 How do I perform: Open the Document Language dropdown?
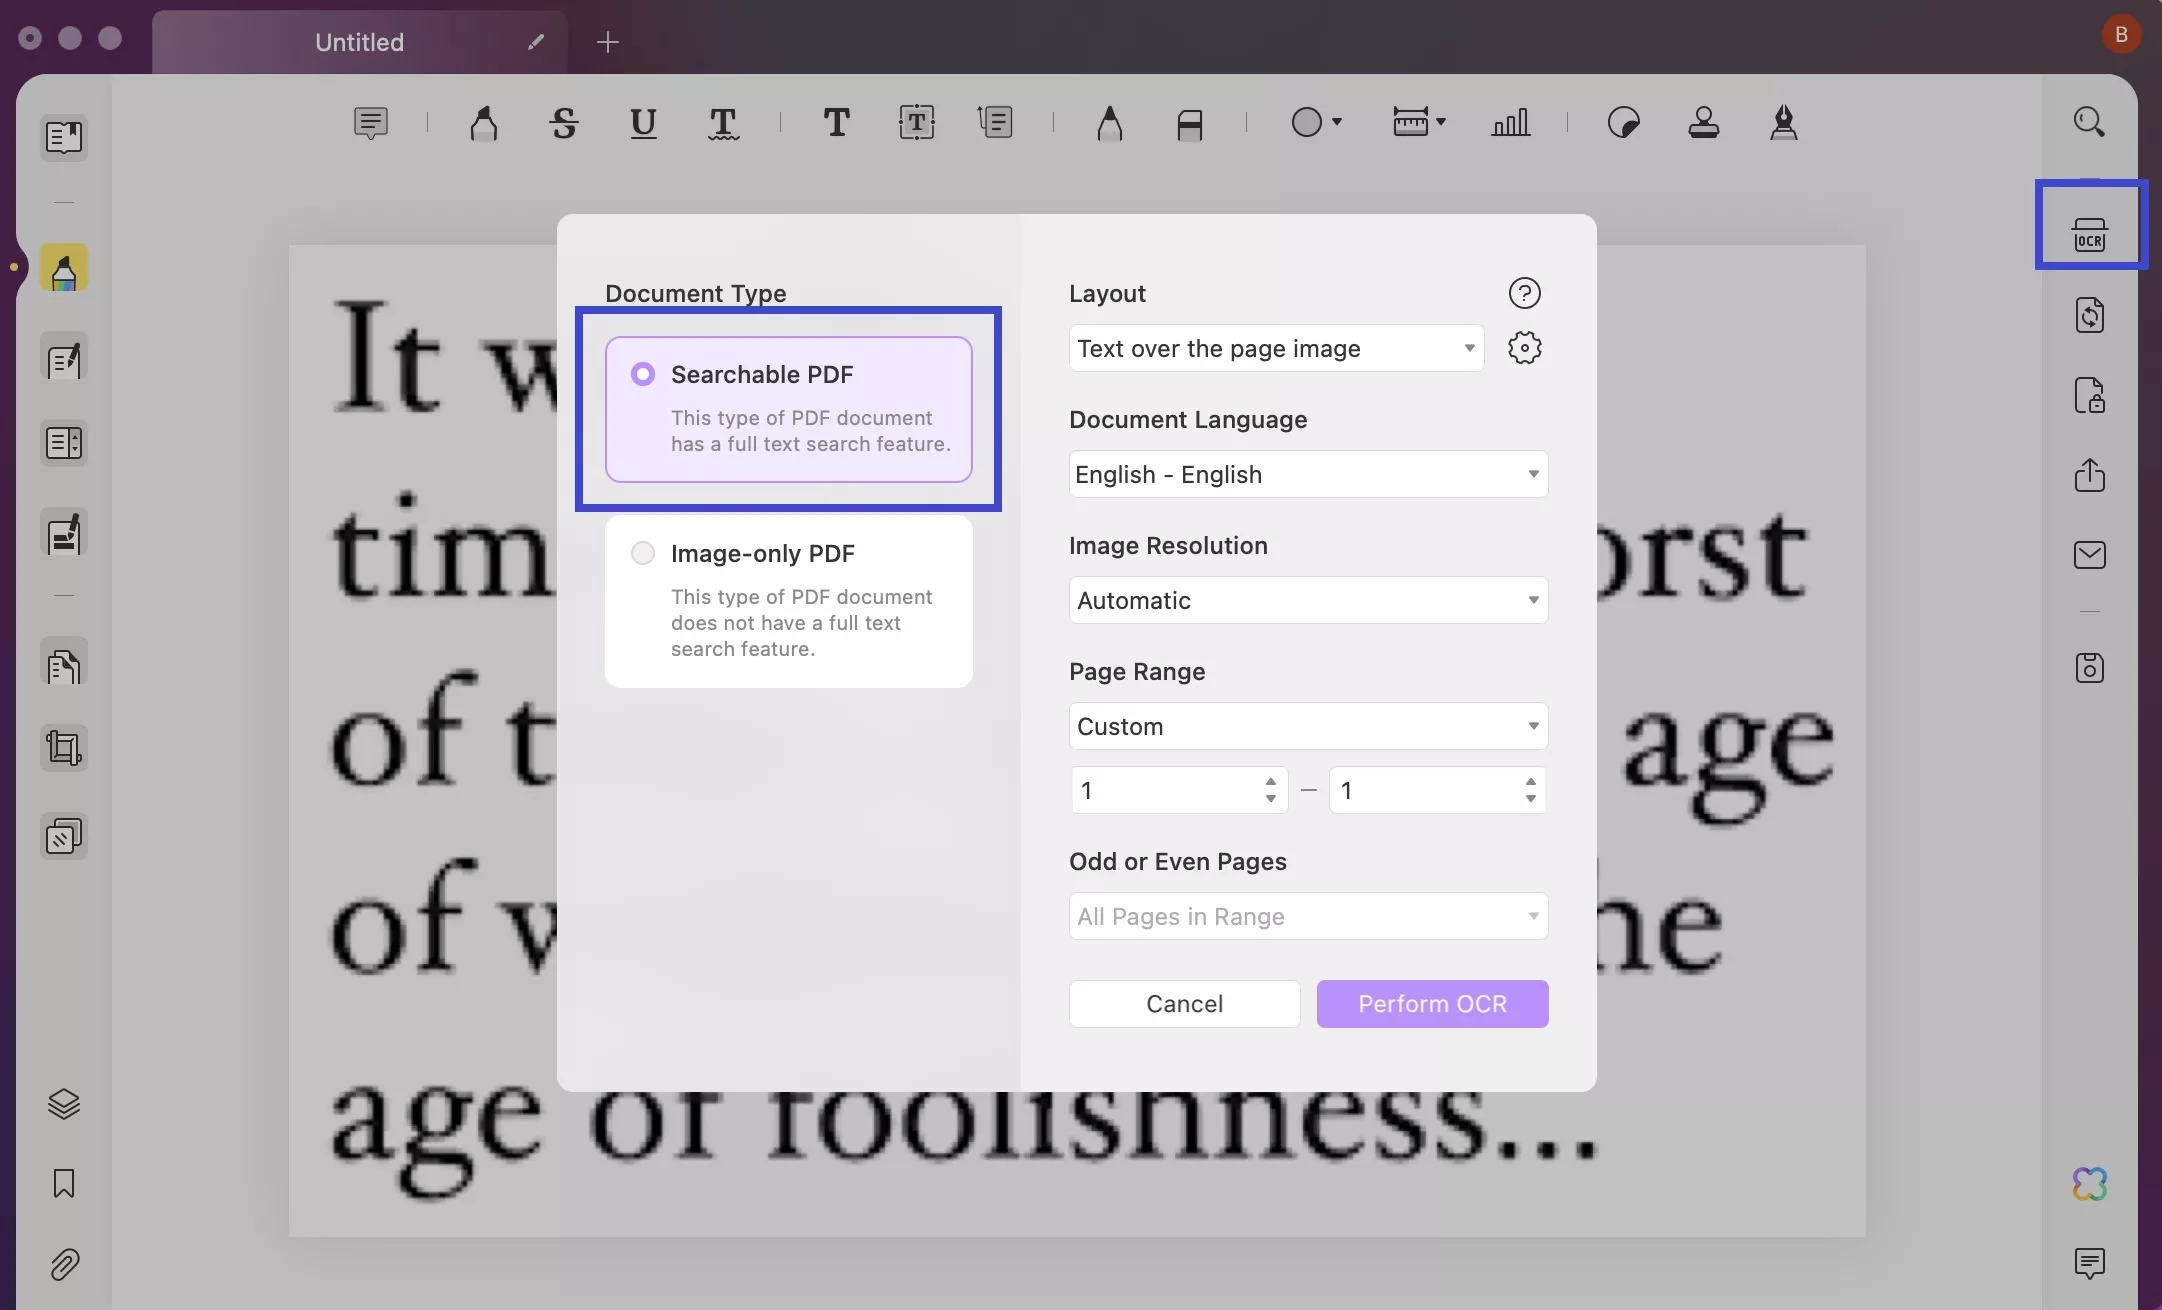click(x=1307, y=474)
